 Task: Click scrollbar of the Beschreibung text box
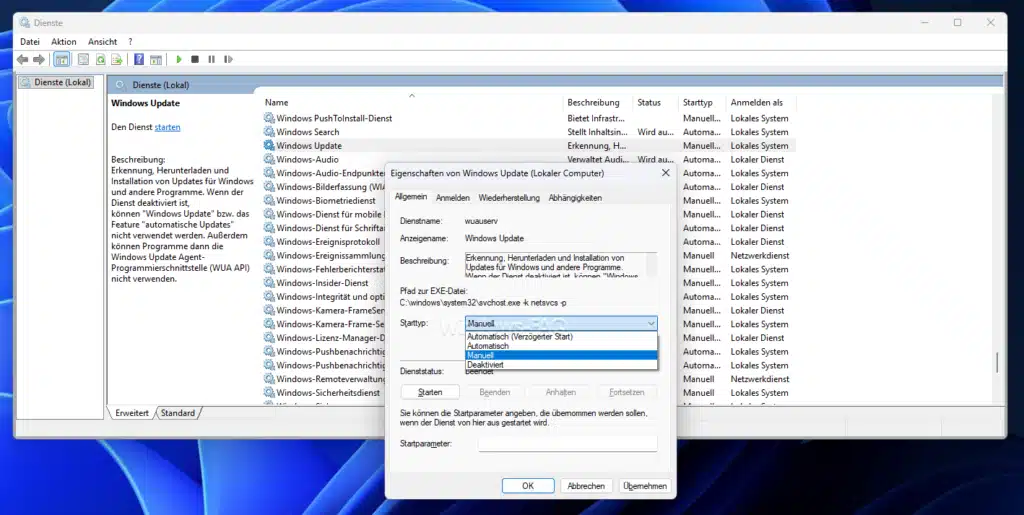(652, 264)
